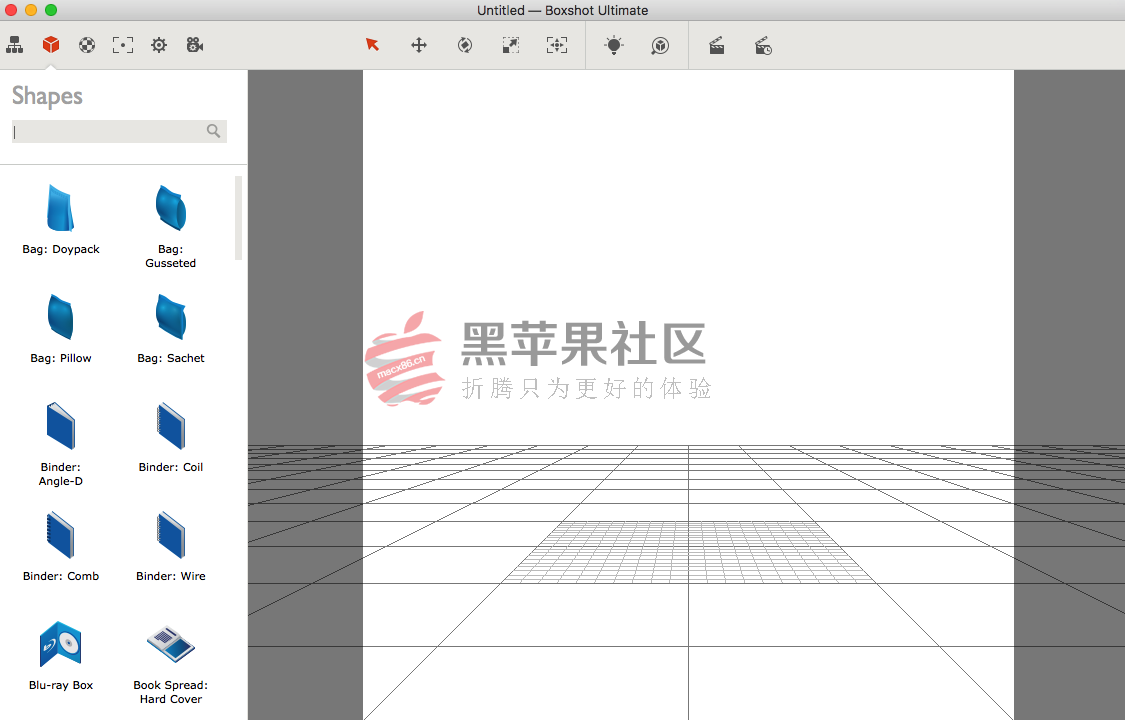The image size is (1125, 720).
Task: Add the Bag: Pillow shape
Action: [61, 328]
